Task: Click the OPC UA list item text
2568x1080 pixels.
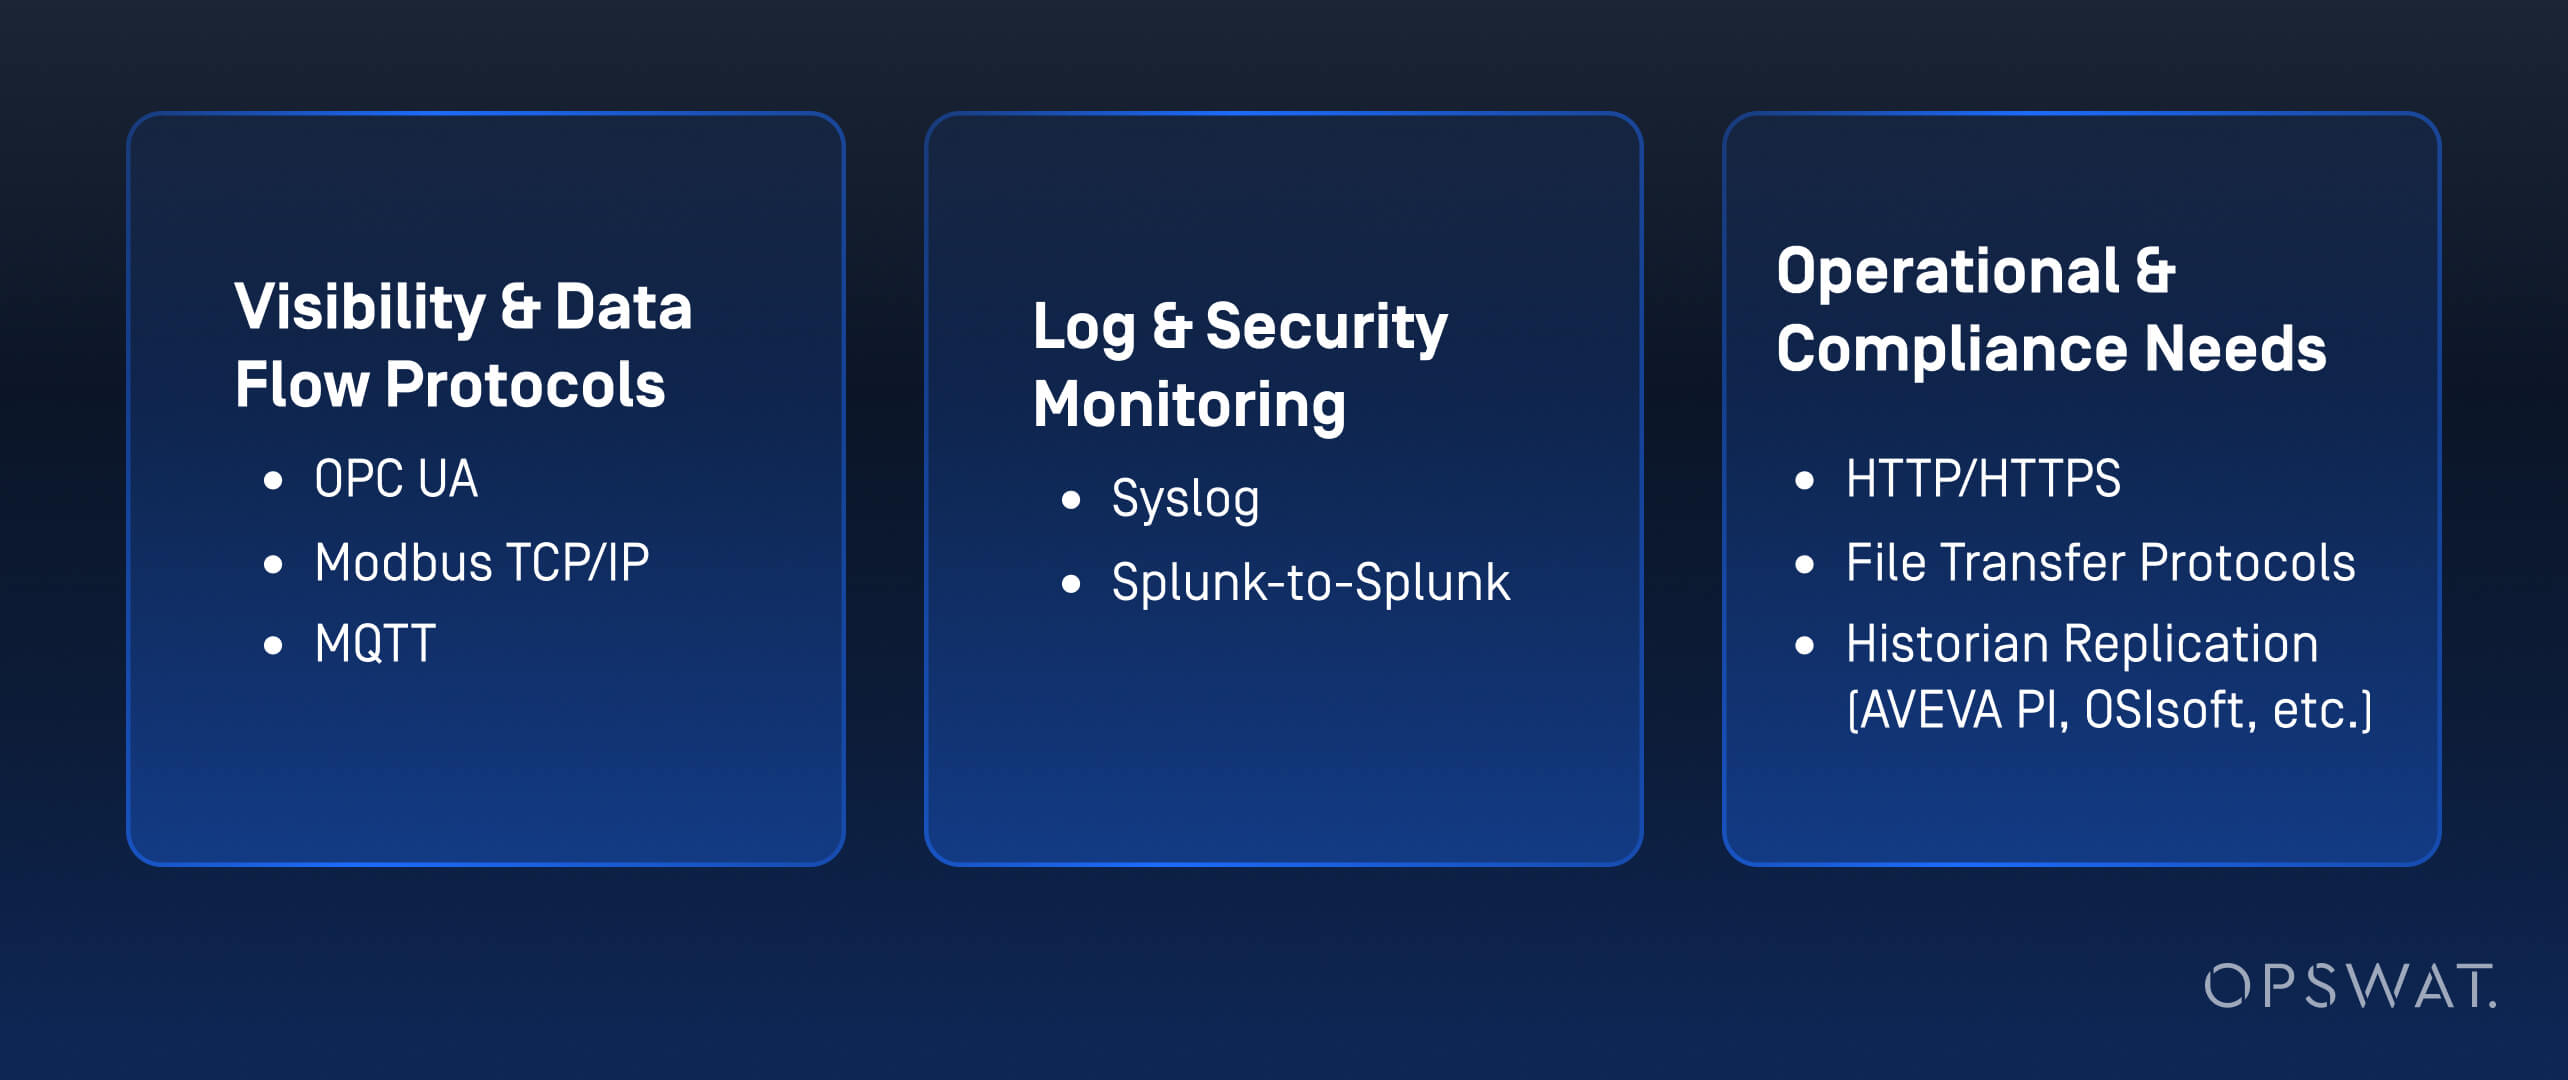Action: [x=396, y=479]
